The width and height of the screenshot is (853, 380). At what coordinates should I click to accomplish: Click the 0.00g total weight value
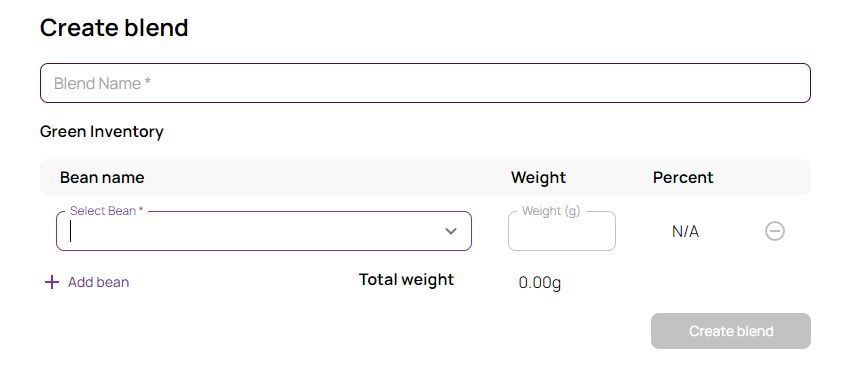tap(540, 283)
